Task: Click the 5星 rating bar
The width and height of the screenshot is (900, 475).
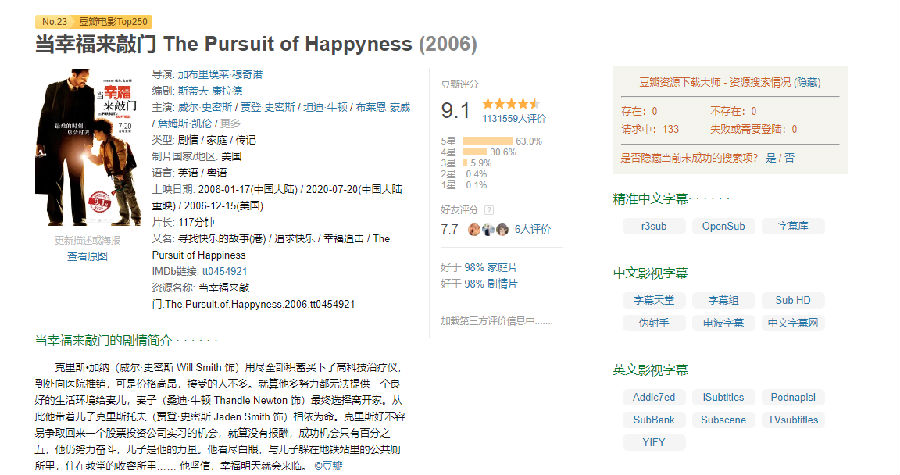Action: pyautogui.click(x=487, y=141)
